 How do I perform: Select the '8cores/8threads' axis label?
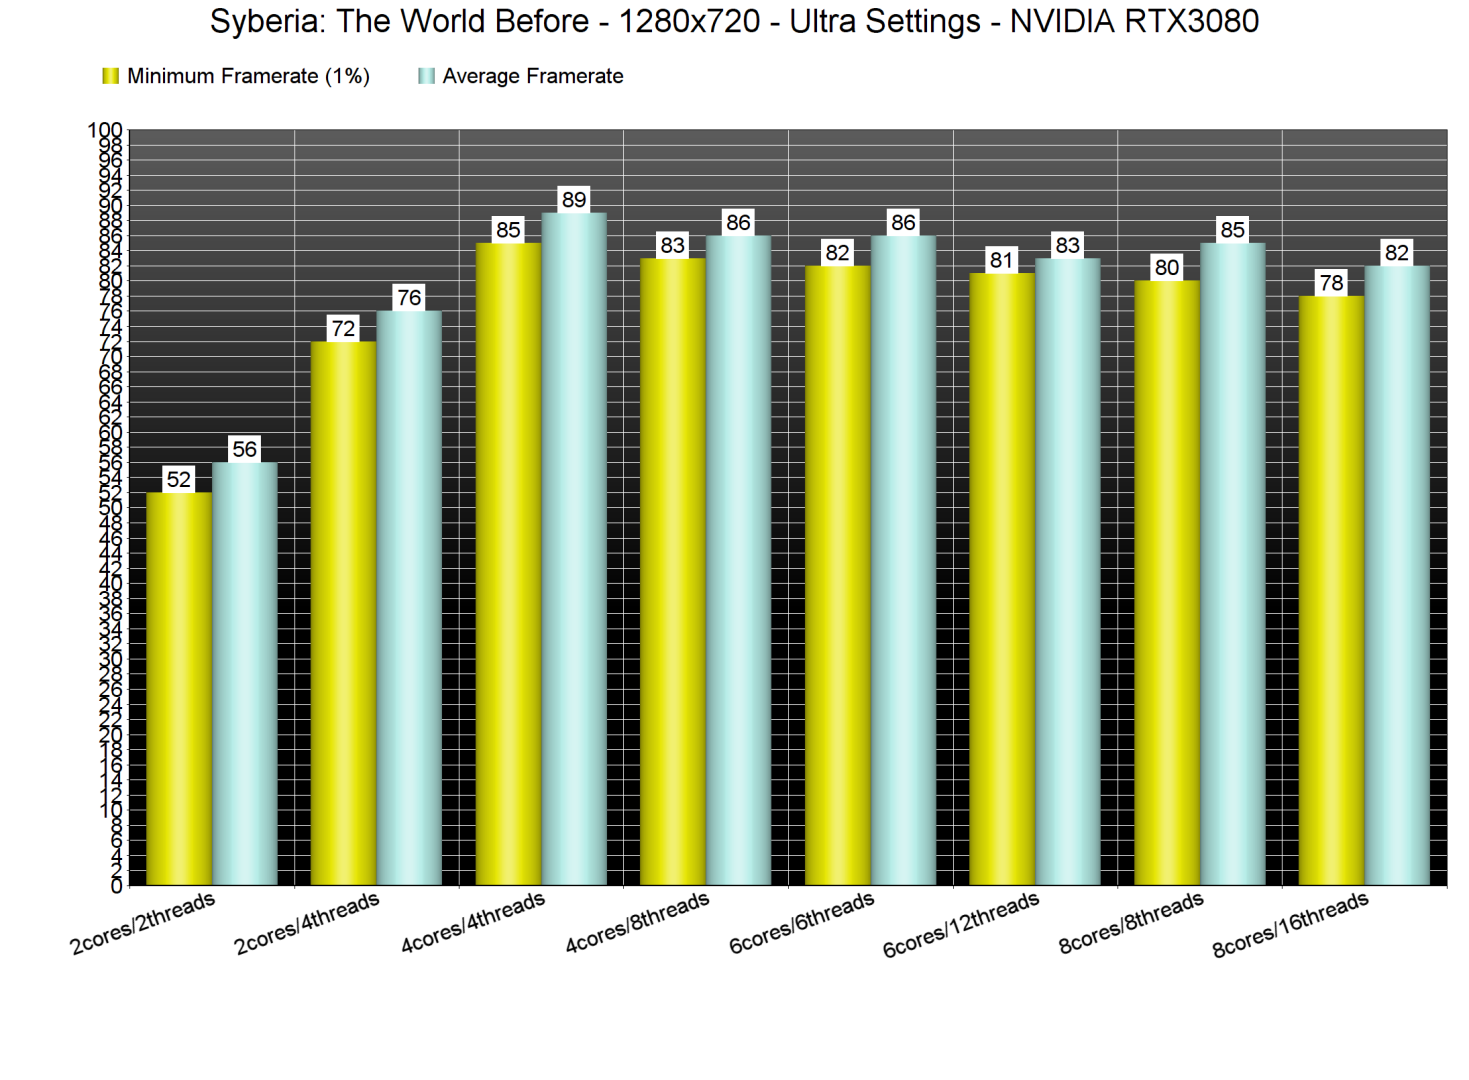(1131, 923)
